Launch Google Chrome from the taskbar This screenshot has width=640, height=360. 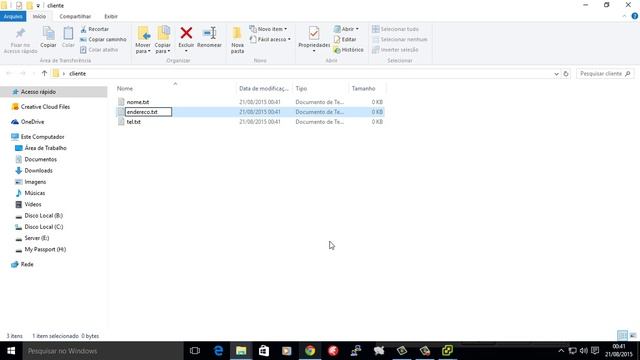pos(310,351)
